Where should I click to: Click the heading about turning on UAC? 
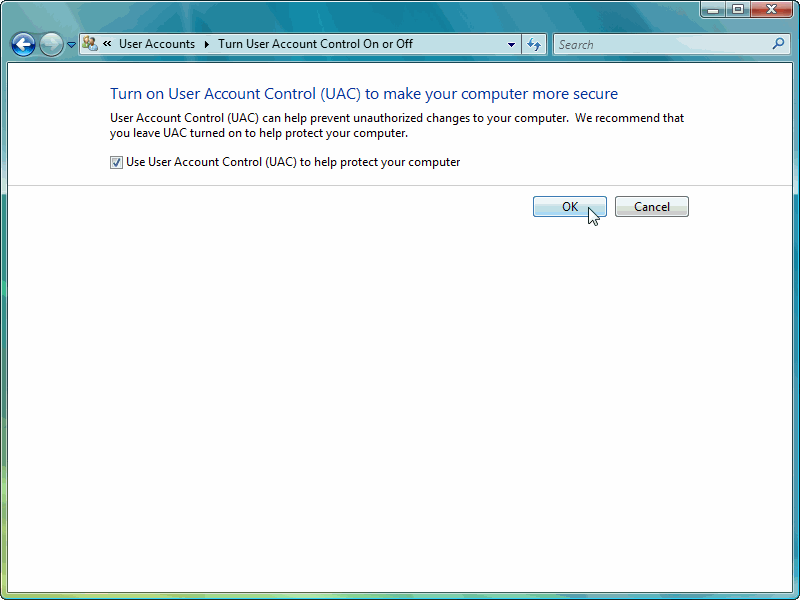364,94
